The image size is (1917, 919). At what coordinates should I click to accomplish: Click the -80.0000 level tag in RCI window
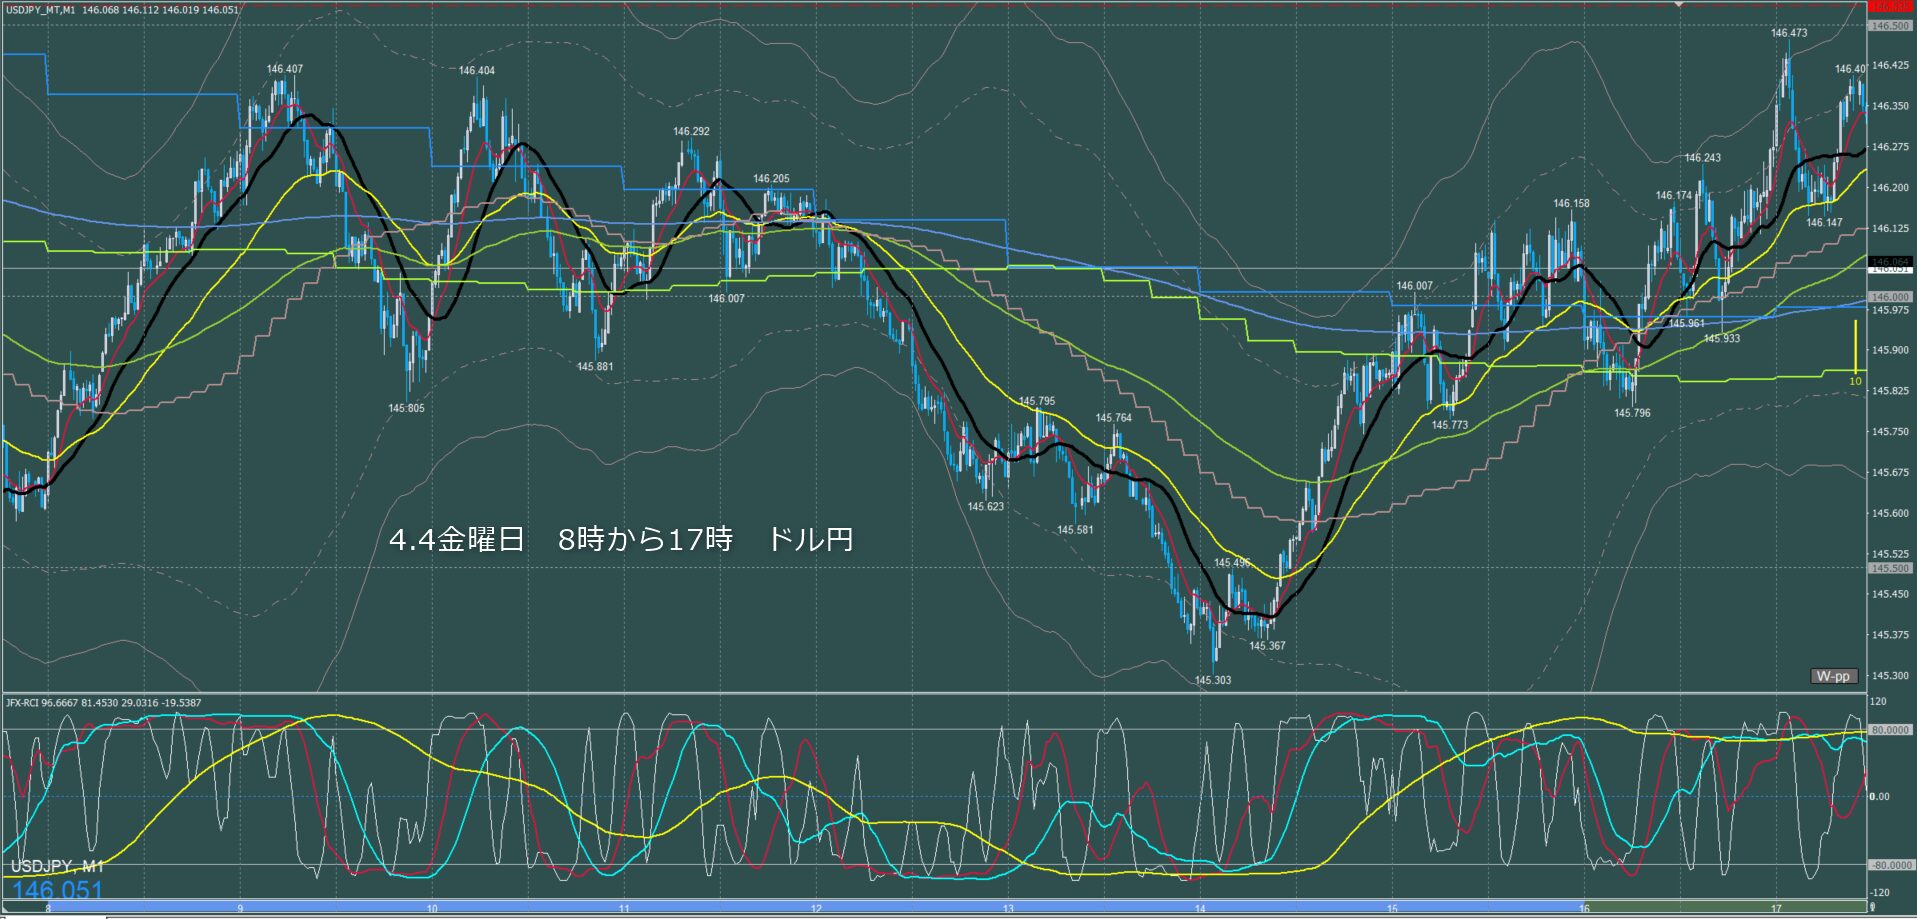[1890, 865]
